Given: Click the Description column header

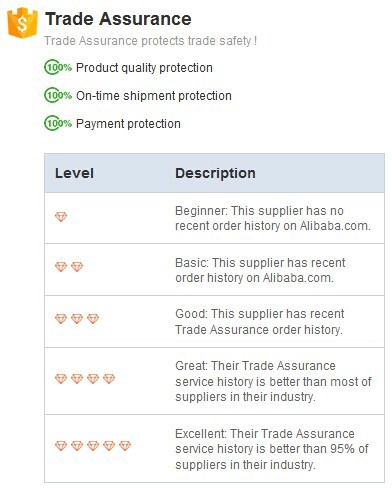Looking at the screenshot, I should [x=215, y=173].
